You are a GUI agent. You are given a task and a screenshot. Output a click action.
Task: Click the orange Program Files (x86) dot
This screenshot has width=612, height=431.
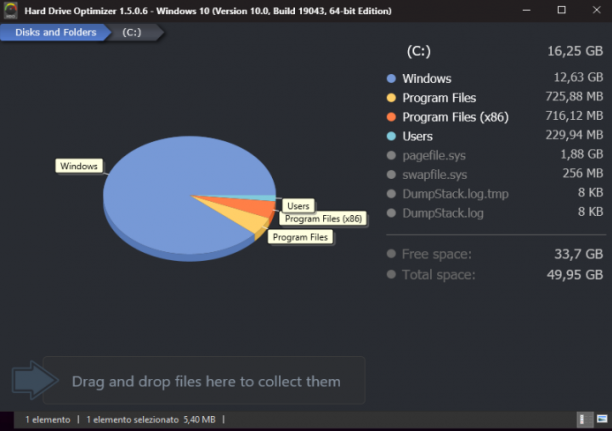click(391, 117)
